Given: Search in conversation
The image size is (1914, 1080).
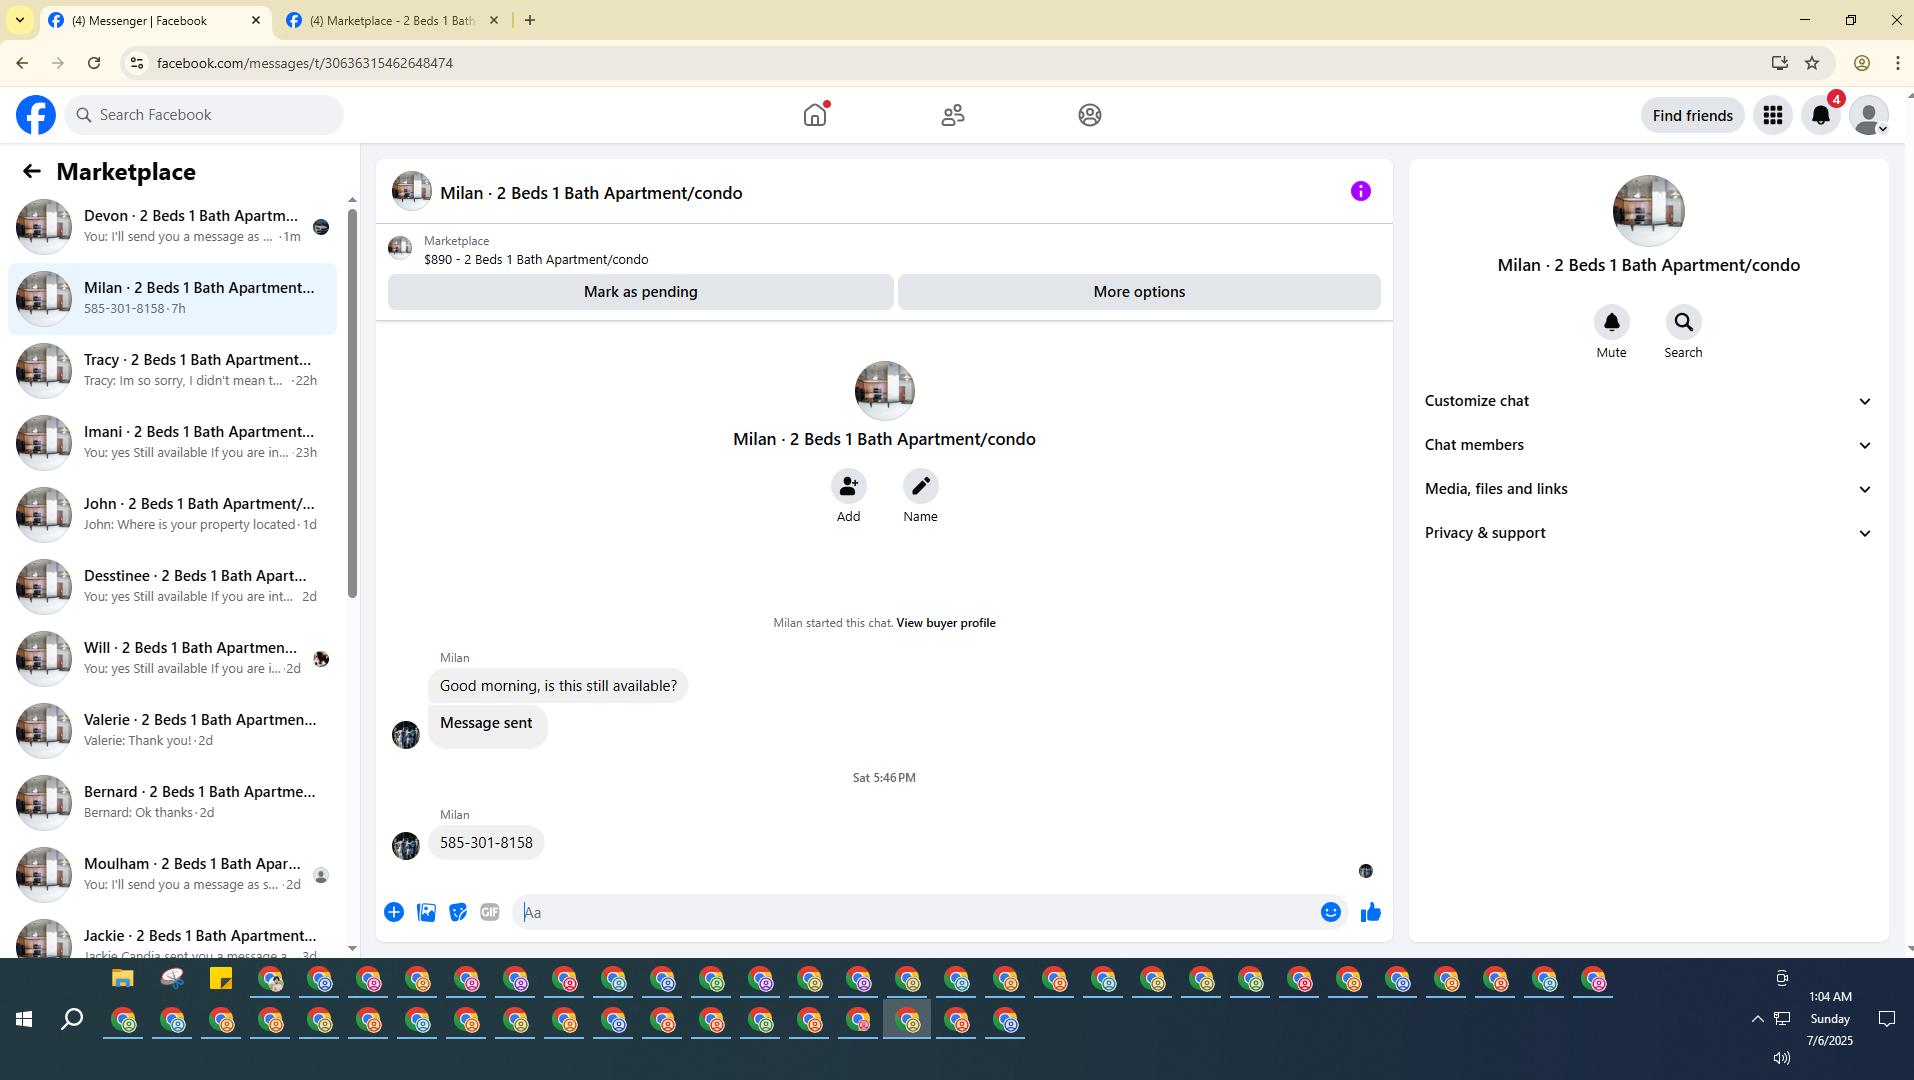Looking at the screenshot, I should click(1683, 322).
